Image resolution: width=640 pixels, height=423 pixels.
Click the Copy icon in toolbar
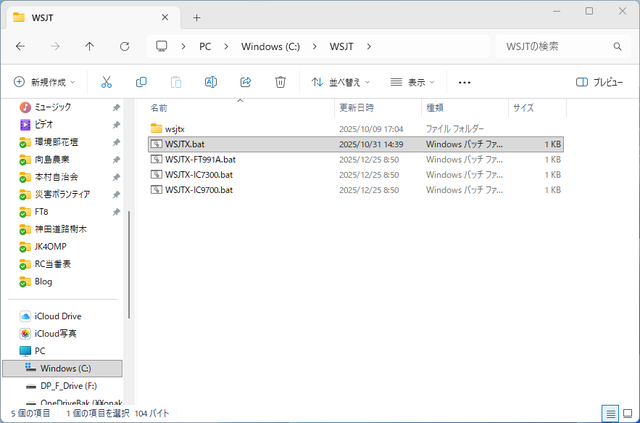tap(141, 82)
